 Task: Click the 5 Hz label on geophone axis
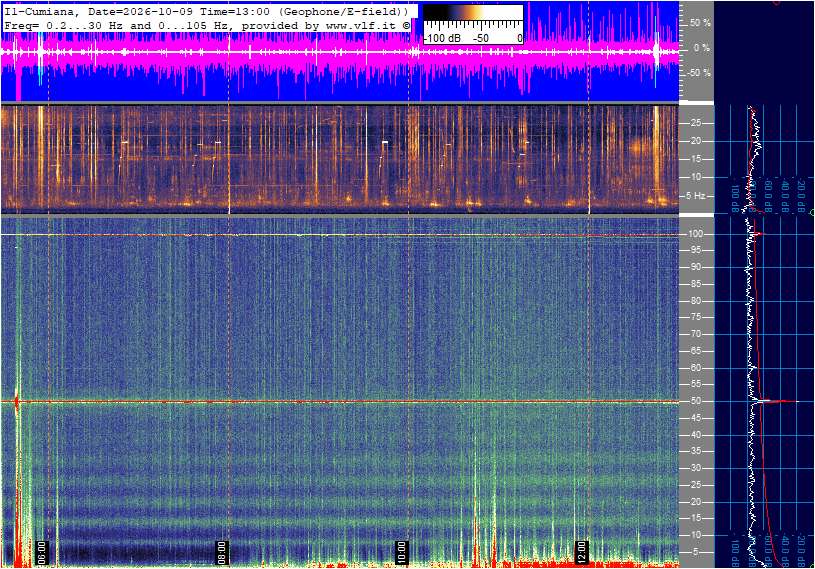(696, 196)
